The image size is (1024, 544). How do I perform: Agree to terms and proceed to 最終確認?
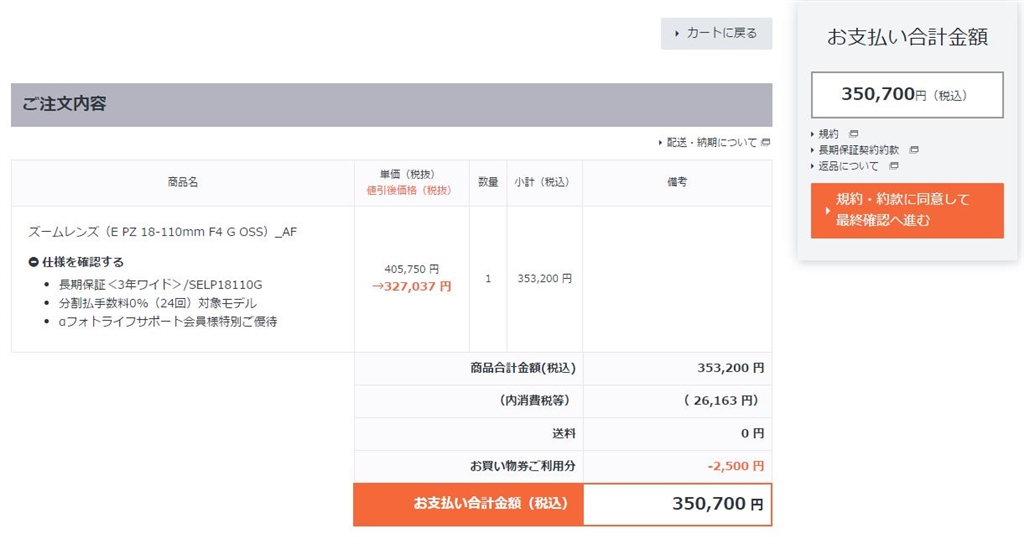(x=907, y=210)
